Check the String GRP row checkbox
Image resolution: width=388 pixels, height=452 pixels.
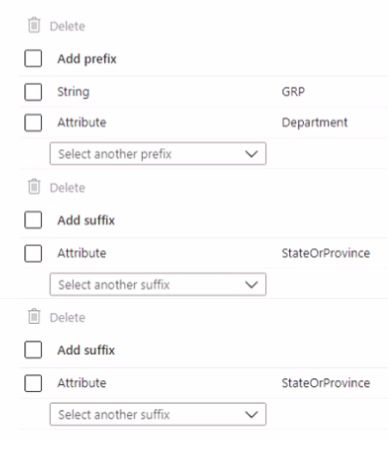33,92
